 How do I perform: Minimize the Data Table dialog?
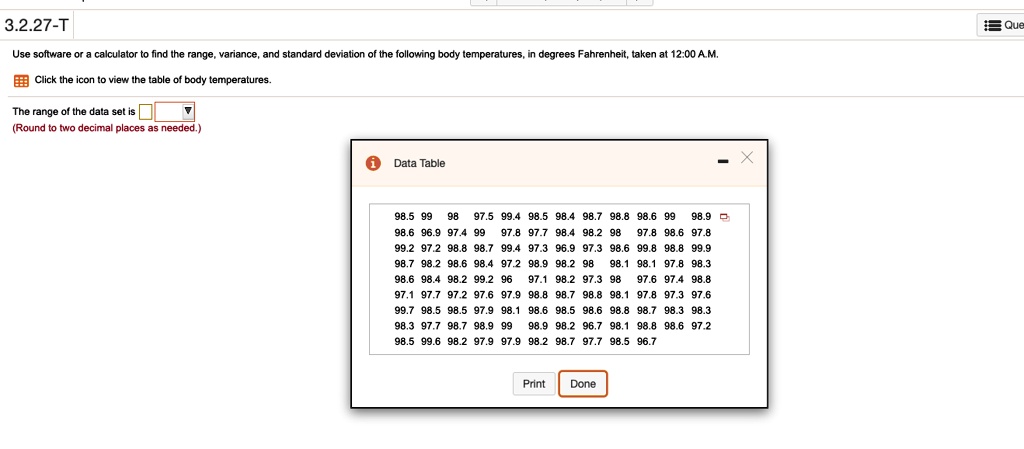723,161
